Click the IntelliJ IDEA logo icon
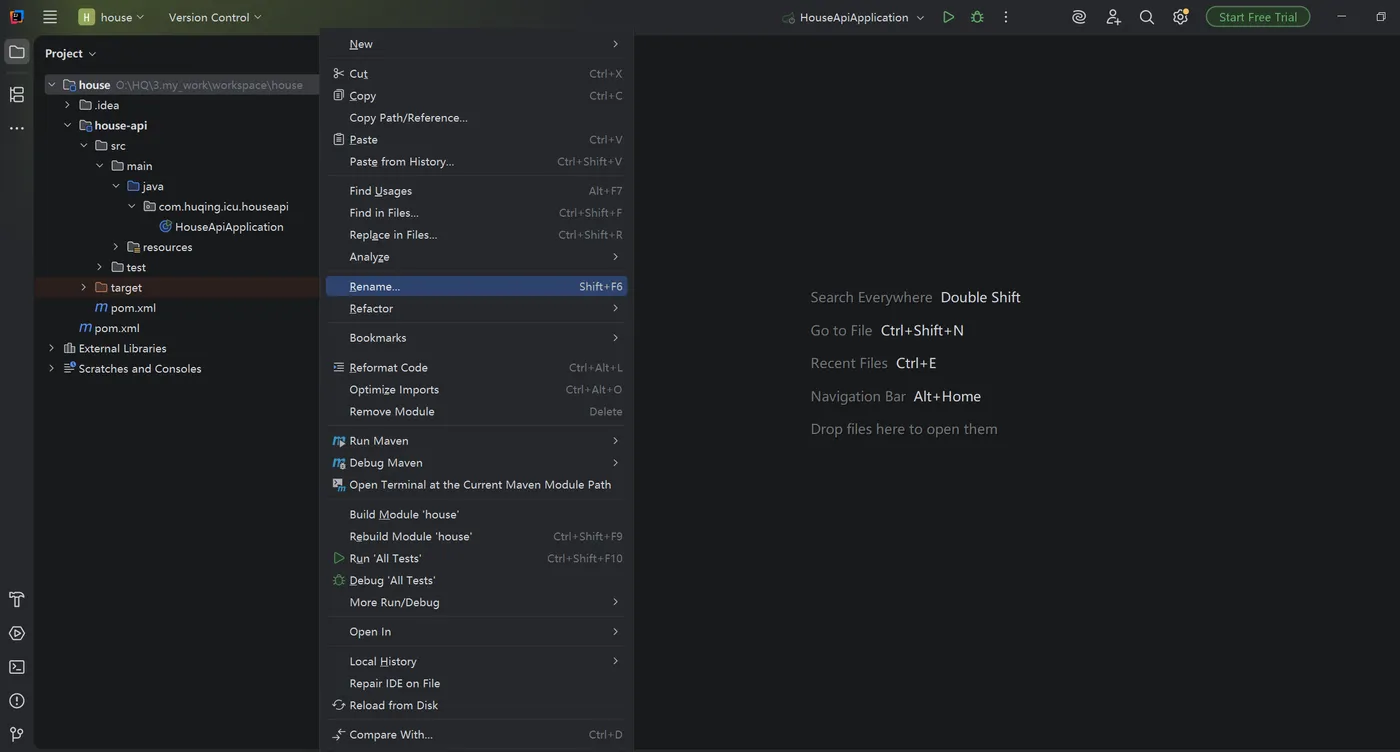This screenshot has height=752, width=1400. tap(16, 17)
